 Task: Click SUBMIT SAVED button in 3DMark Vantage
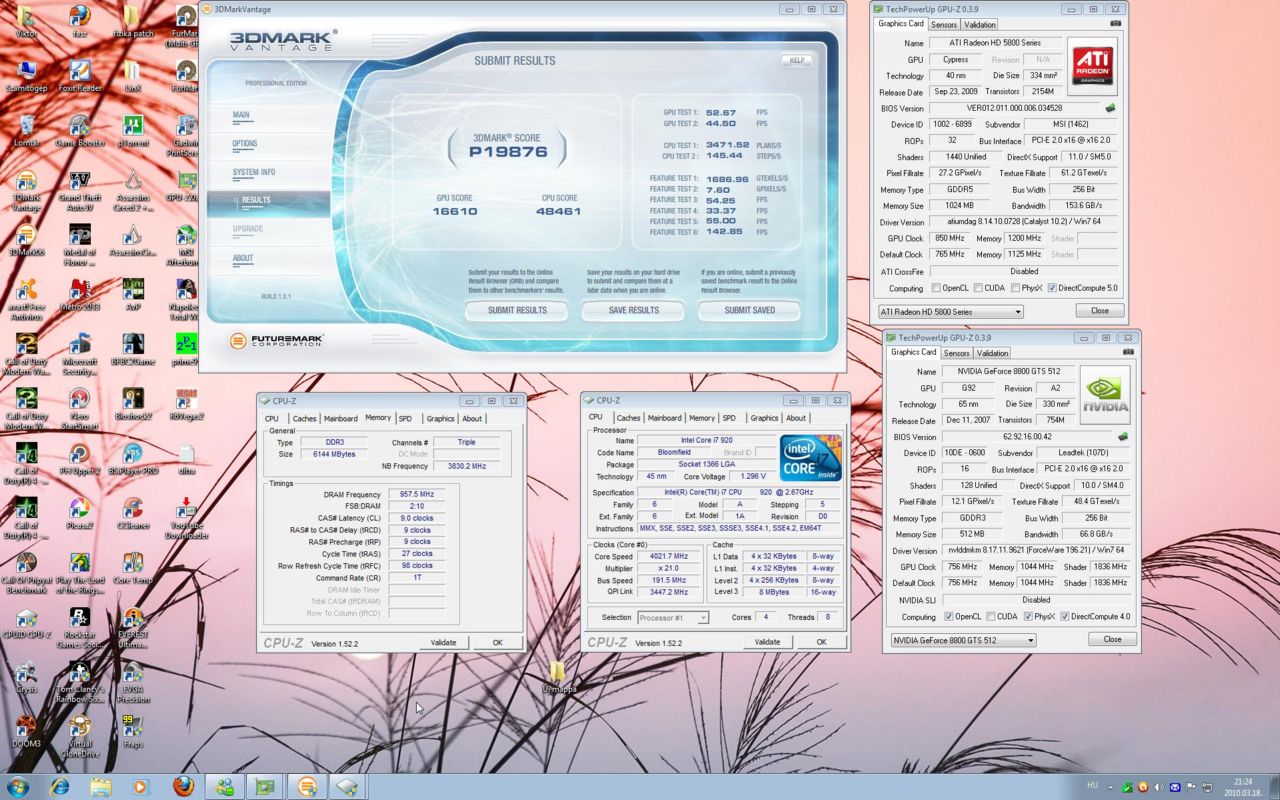[x=750, y=310]
